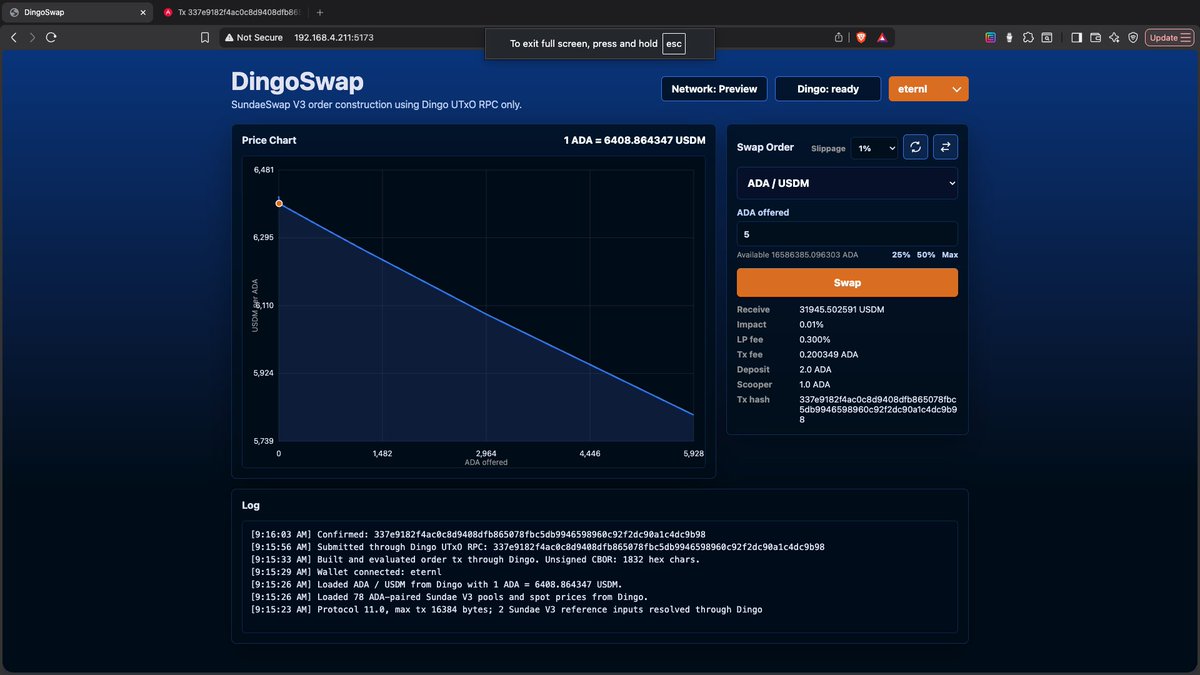Image resolution: width=1200 pixels, height=675 pixels.
Task: Select the 25% amount shortcut
Action: (901, 255)
